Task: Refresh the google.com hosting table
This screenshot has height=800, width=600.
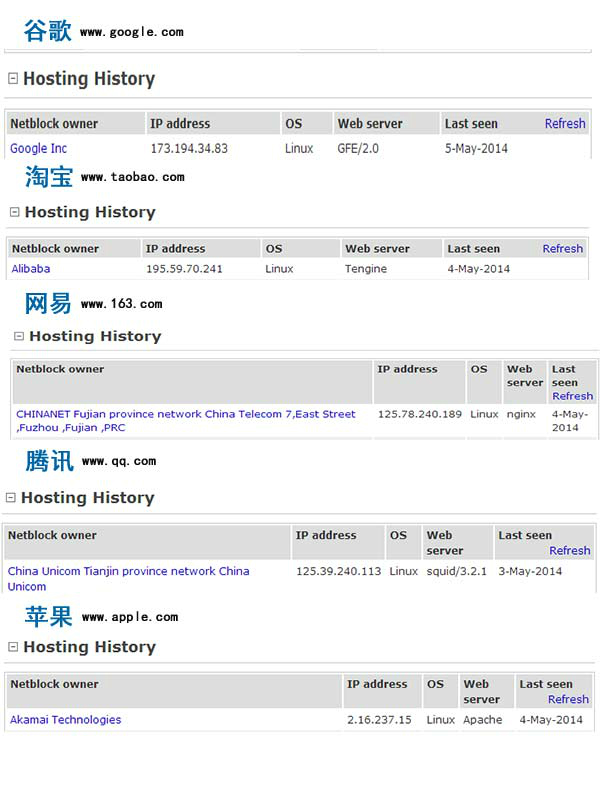Action: [x=565, y=123]
